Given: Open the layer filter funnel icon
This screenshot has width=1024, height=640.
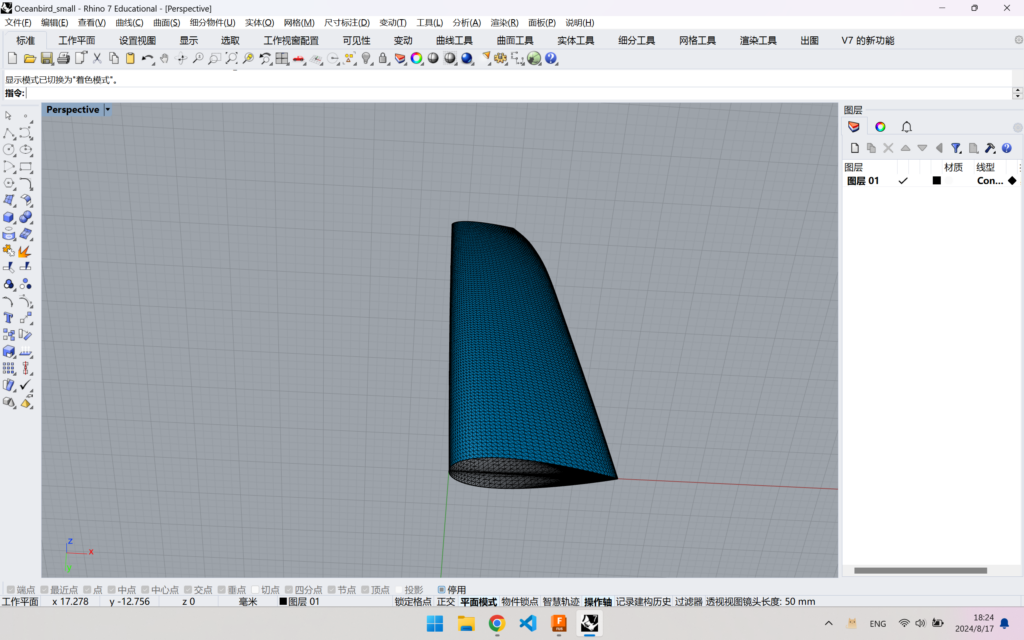Looking at the screenshot, I should (x=955, y=148).
